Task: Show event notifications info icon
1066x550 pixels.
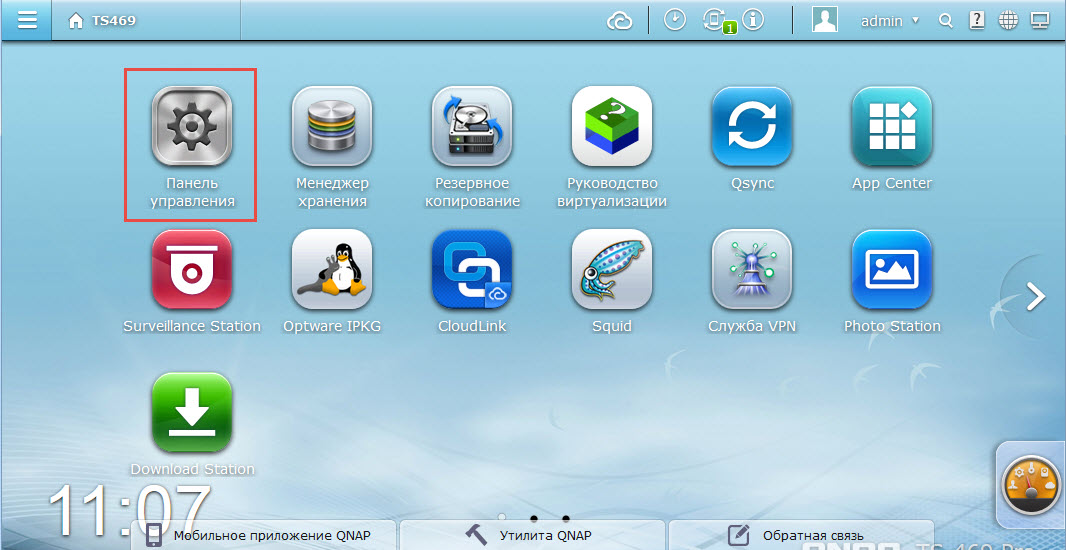Action: (752, 20)
